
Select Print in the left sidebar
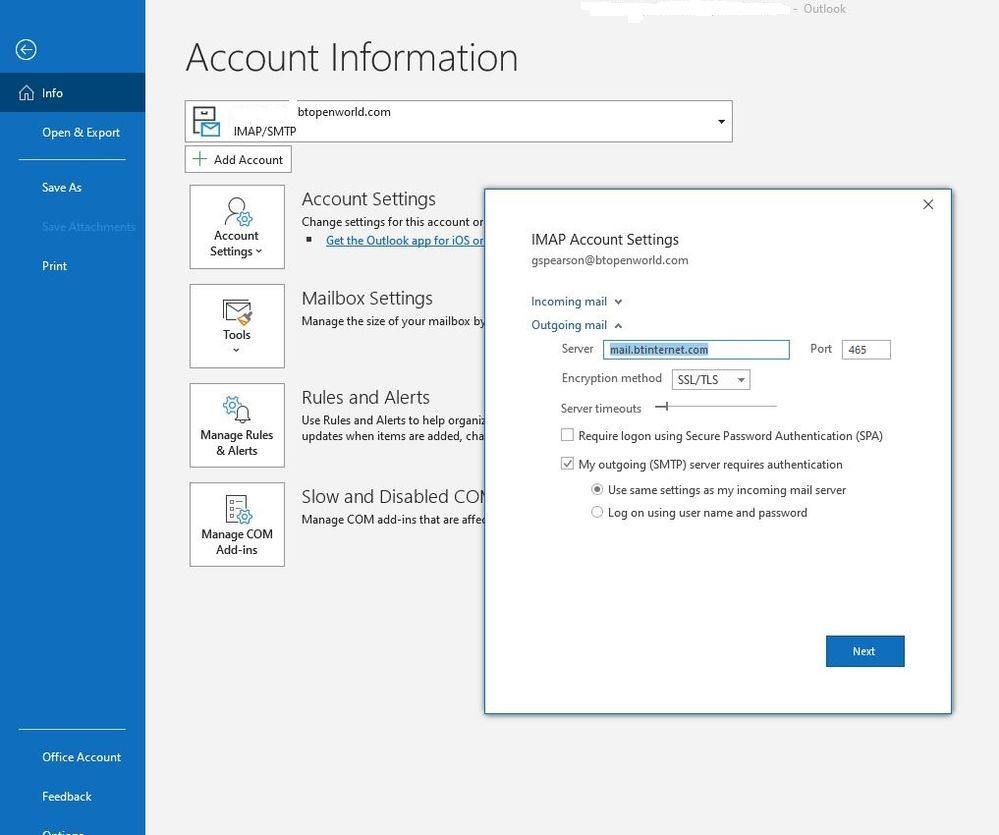pyautogui.click(x=55, y=266)
